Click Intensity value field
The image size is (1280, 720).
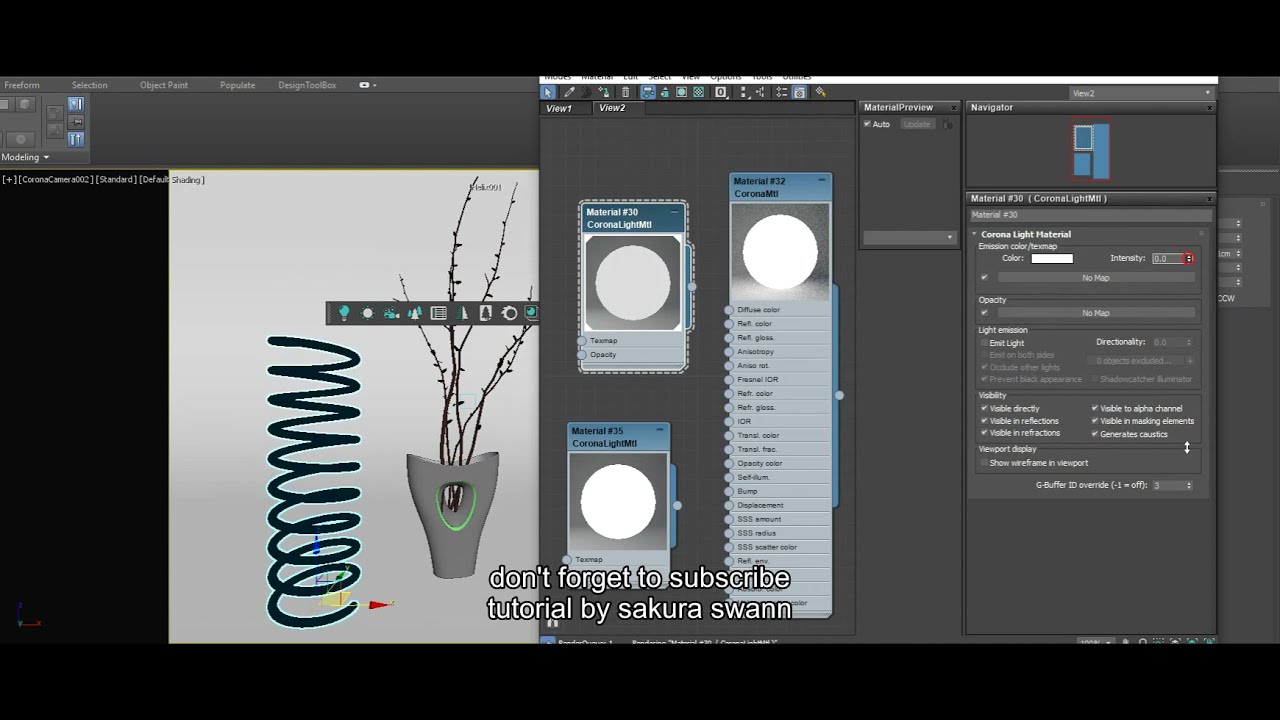(x=1167, y=258)
